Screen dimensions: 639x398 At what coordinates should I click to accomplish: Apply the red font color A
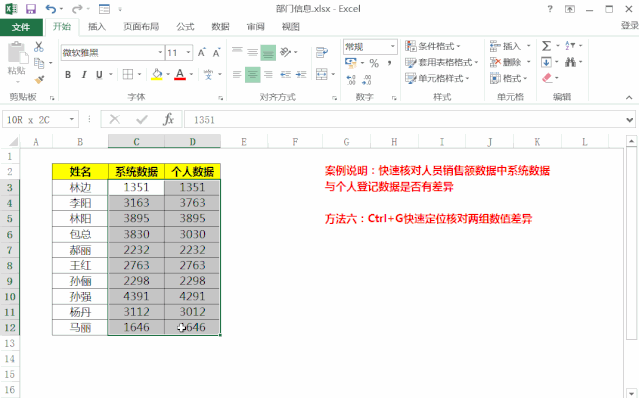[180, 74]
